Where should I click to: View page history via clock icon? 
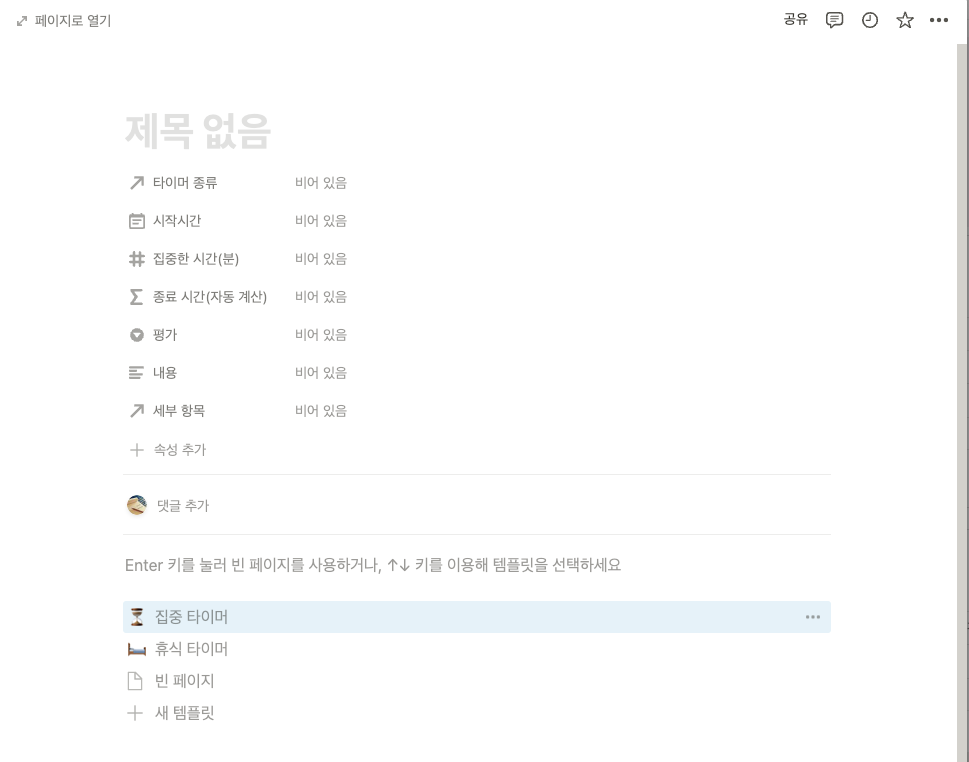(x=870, y=20)
